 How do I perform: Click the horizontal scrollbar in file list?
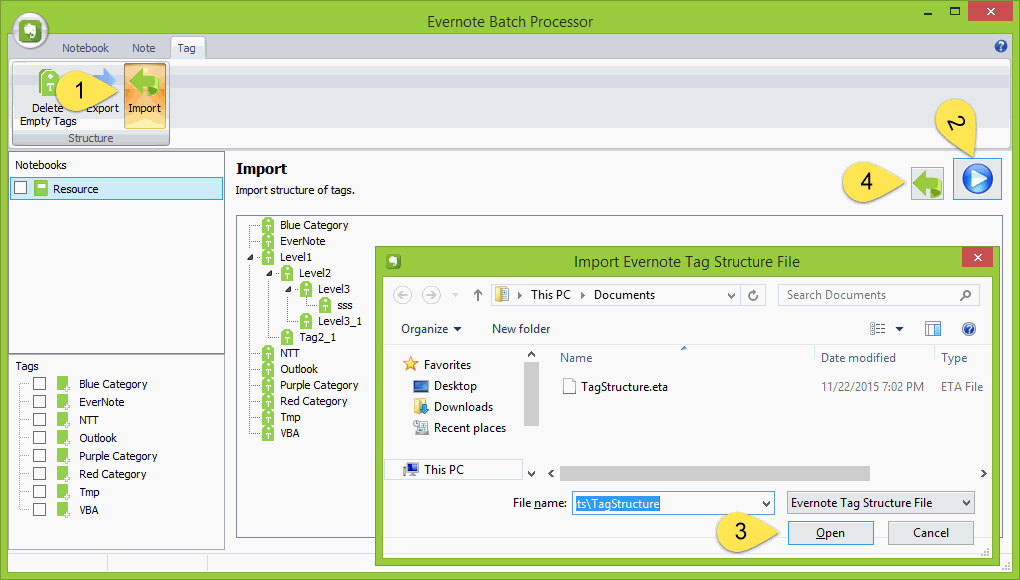(x=714, y=473)
